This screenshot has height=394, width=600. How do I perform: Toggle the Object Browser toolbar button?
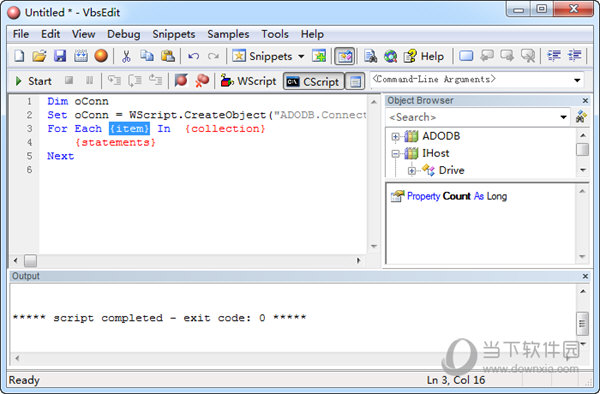point(344,57)
